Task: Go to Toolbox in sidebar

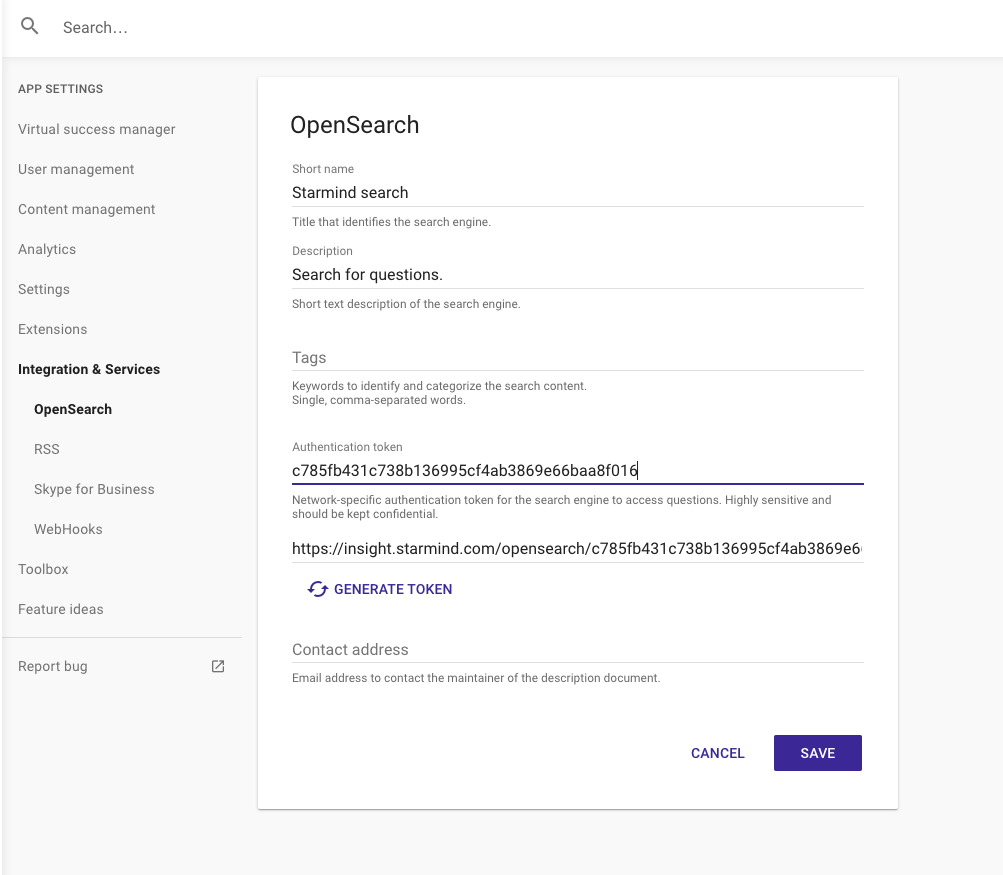Action: point(43,569)
